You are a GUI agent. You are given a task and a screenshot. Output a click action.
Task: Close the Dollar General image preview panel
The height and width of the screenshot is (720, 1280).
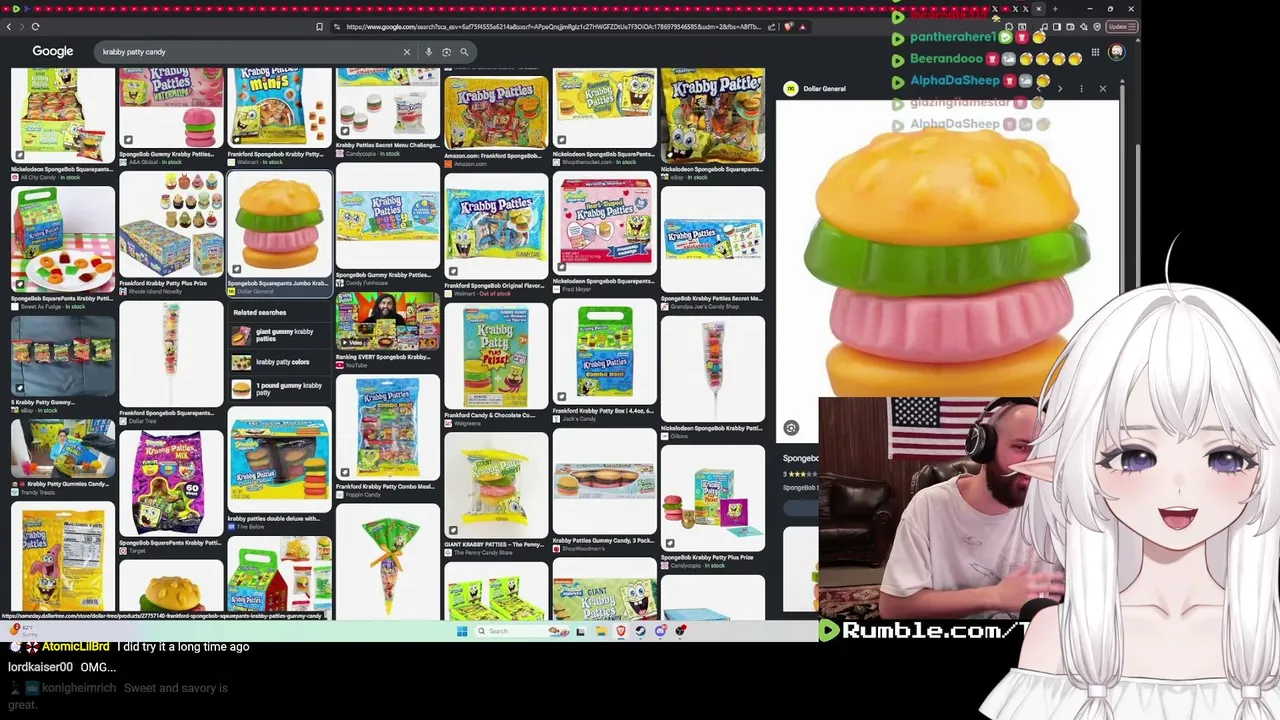pyautogui.click(x=1103, y=89)
